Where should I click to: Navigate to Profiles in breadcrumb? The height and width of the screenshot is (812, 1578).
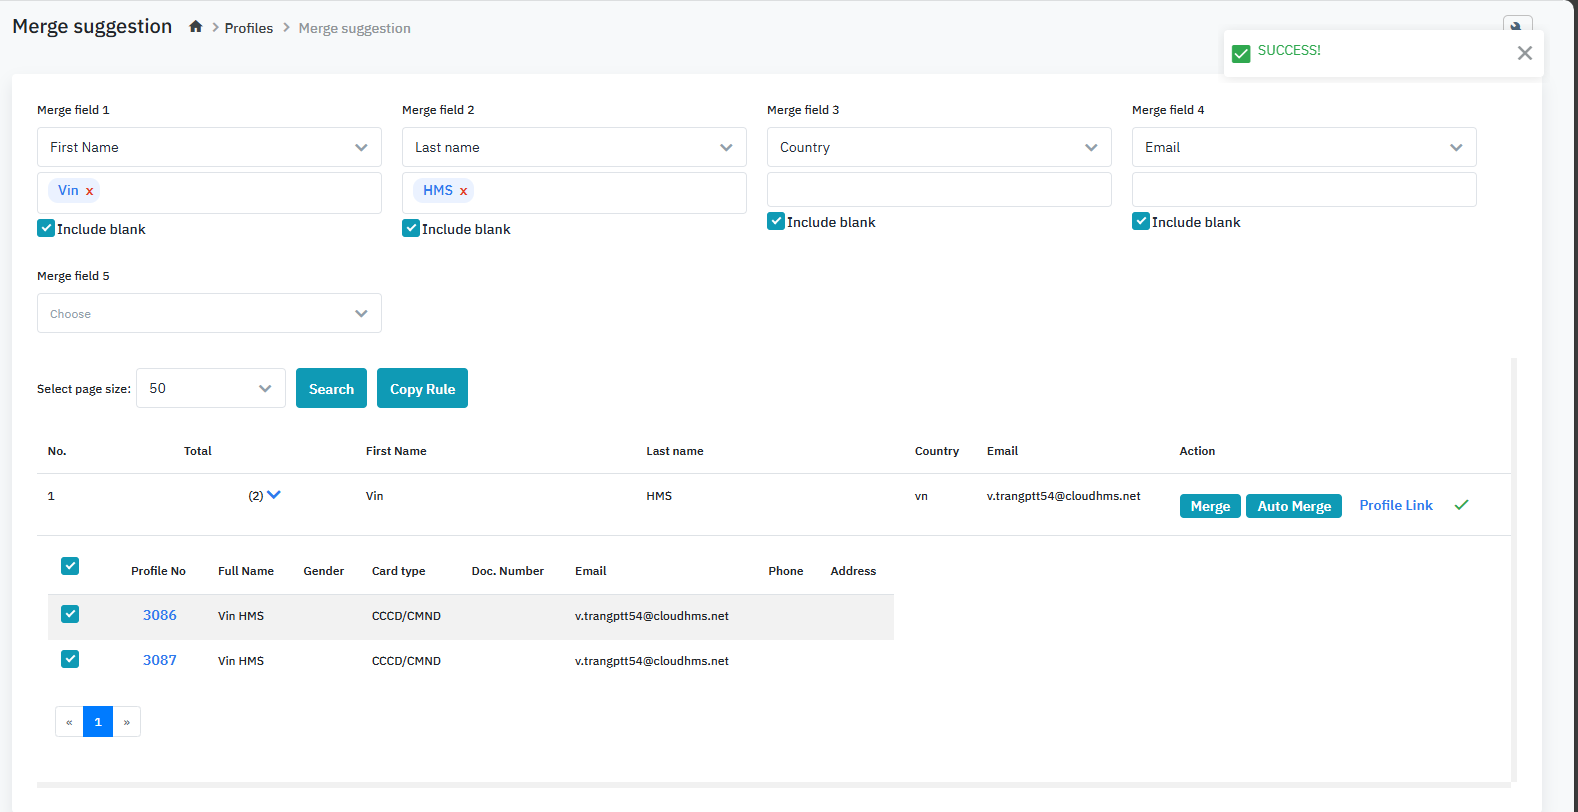tap(248, 28)
